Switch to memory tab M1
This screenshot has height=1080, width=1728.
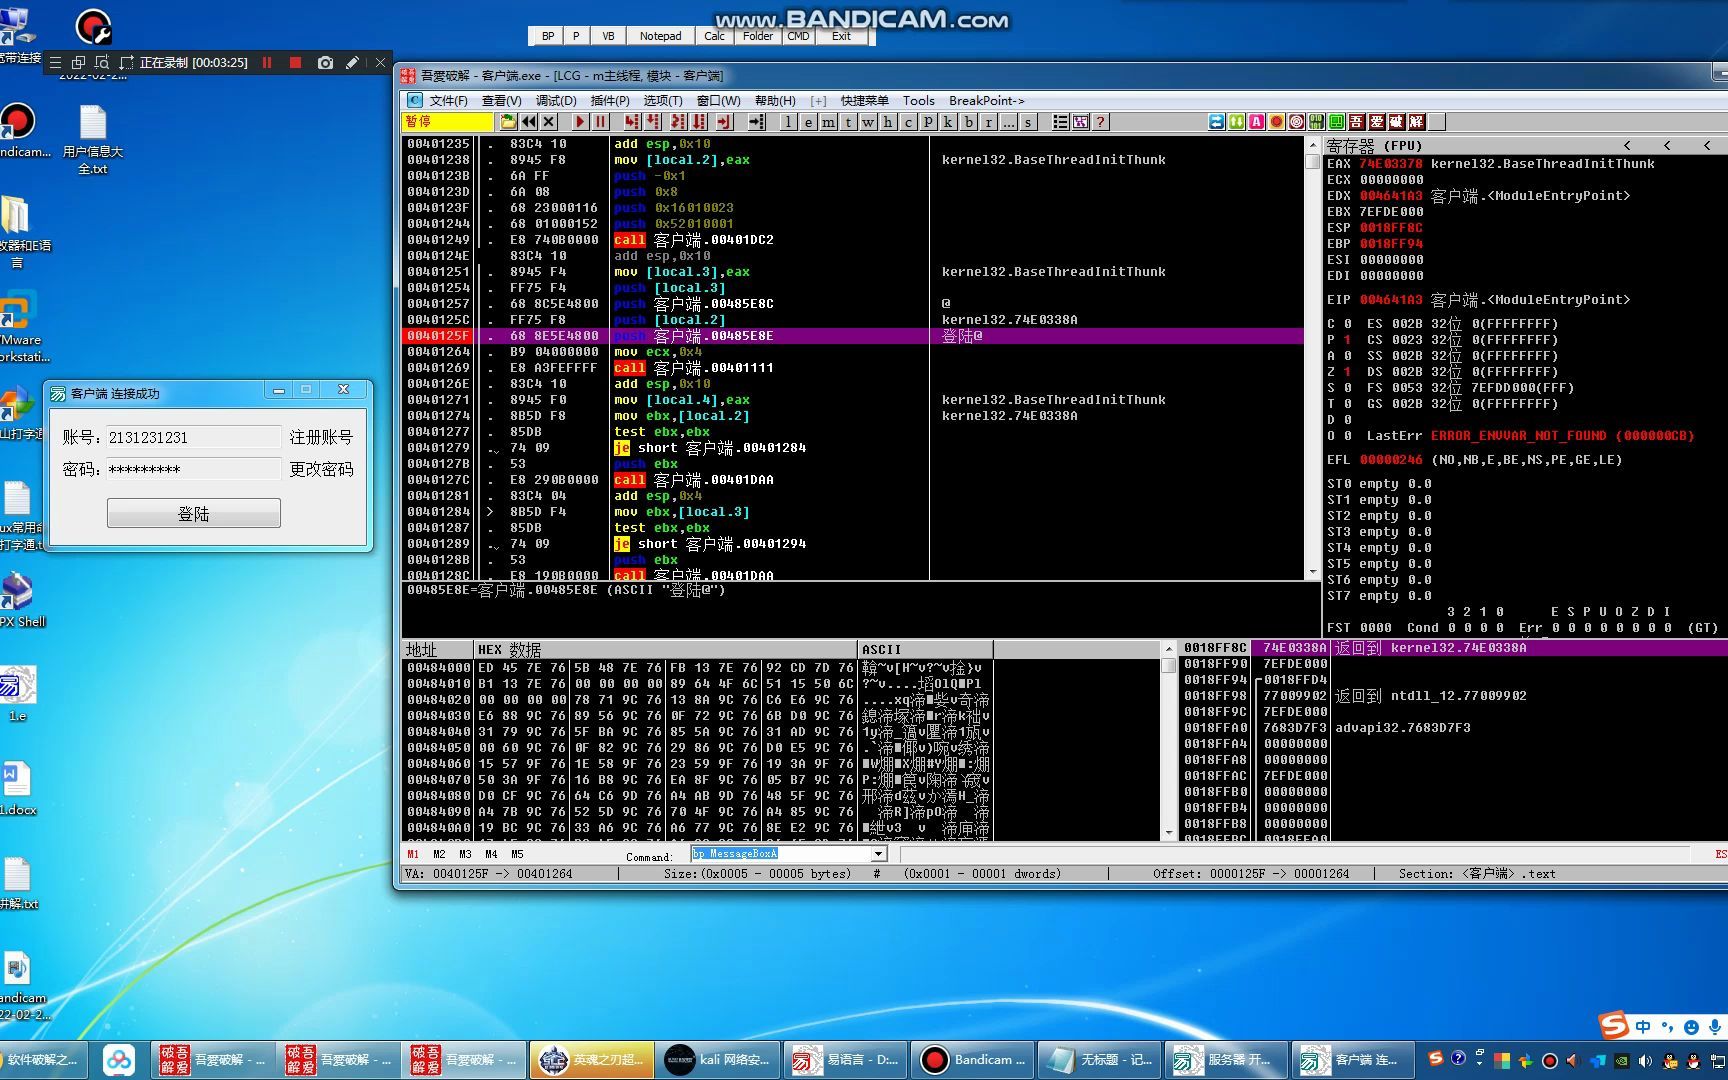[413, 854]
